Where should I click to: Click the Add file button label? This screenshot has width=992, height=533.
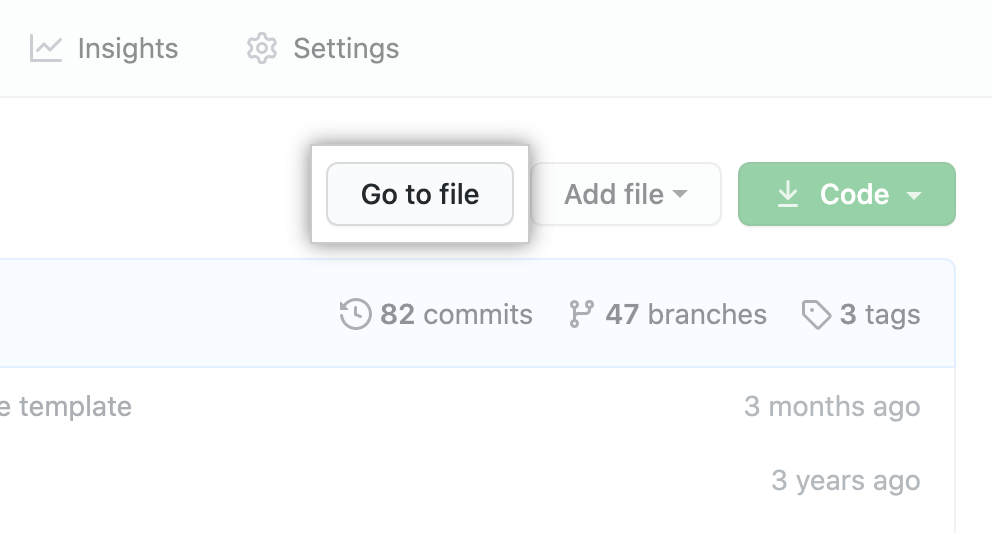coord(613,194)
